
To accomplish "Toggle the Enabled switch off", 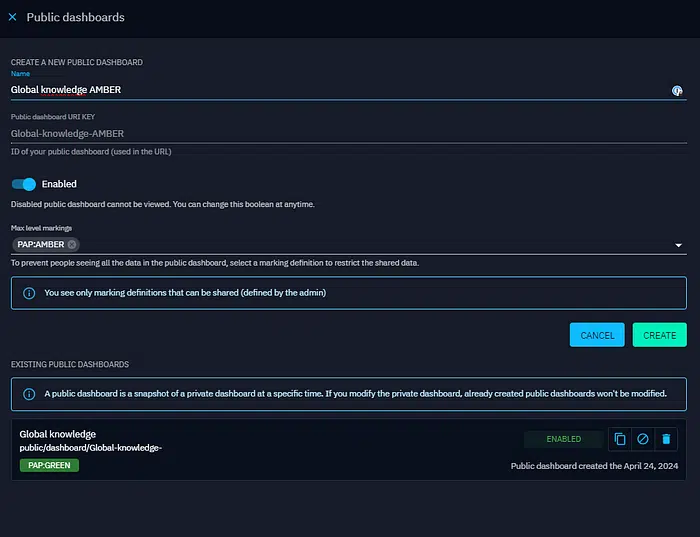I will click(x=24, y=184).
